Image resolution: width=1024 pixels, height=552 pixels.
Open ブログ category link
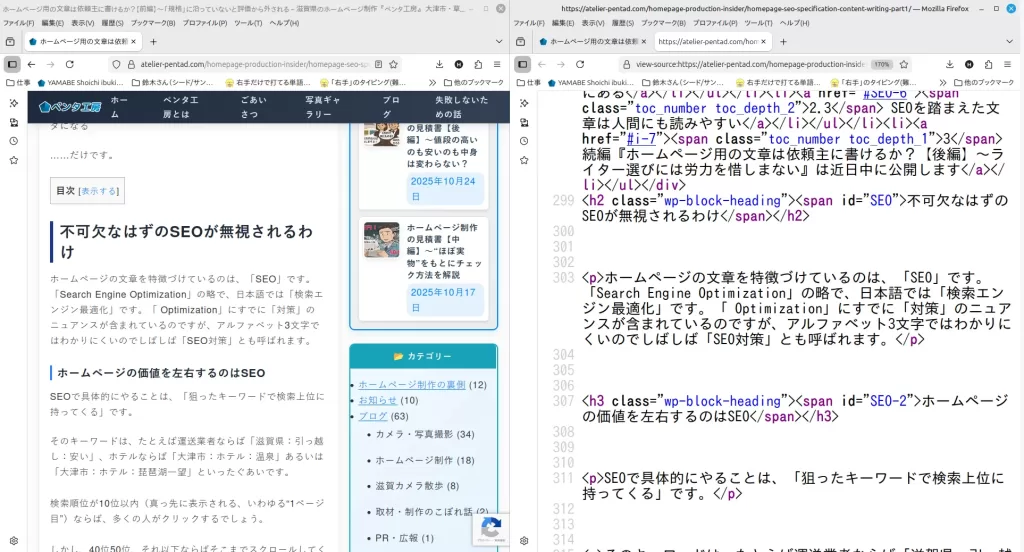[373, 416]
